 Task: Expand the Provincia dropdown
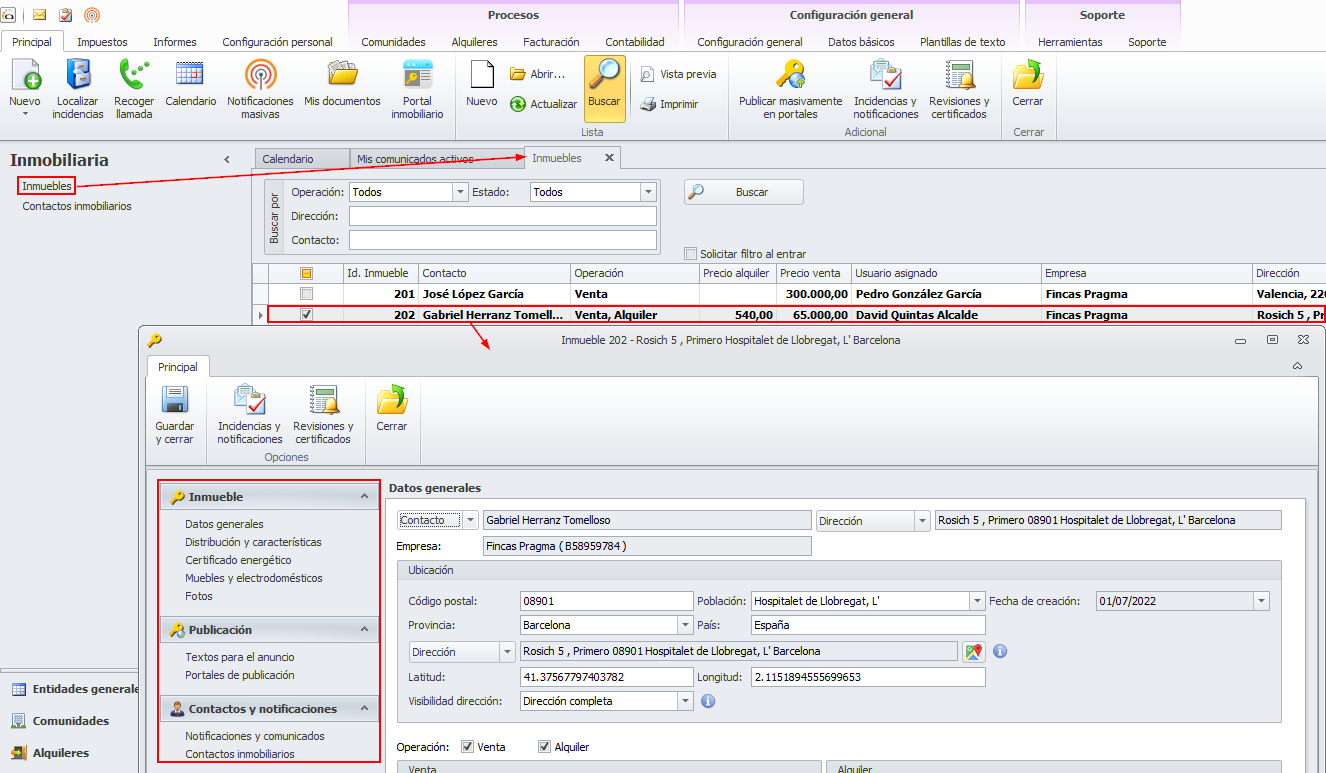tap(685, 625)
